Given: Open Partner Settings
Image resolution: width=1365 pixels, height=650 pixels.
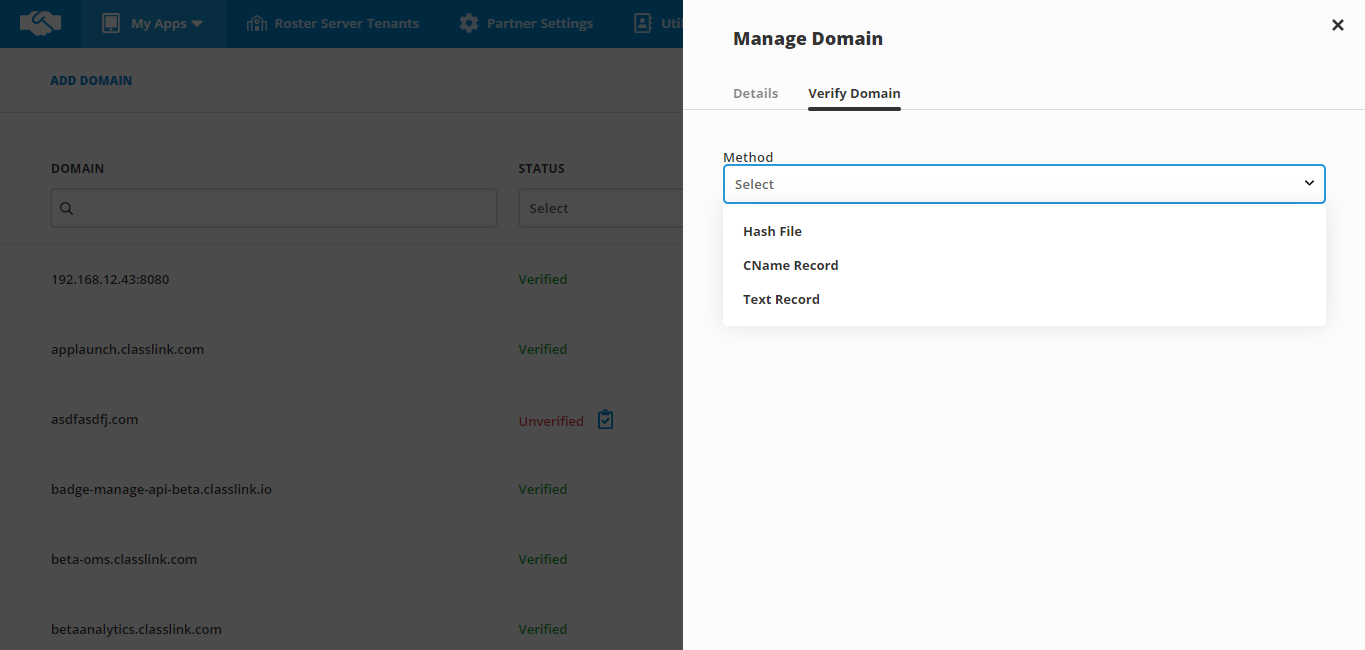Looking at the screenshot, I should pyautogui.click(x=526, y=23).
